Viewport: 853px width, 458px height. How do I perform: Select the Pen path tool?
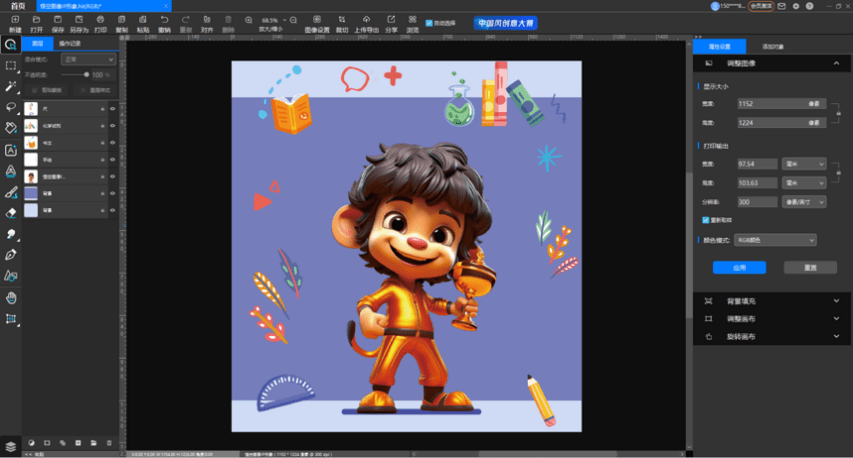pyautogui.click(x=11, y=255)
